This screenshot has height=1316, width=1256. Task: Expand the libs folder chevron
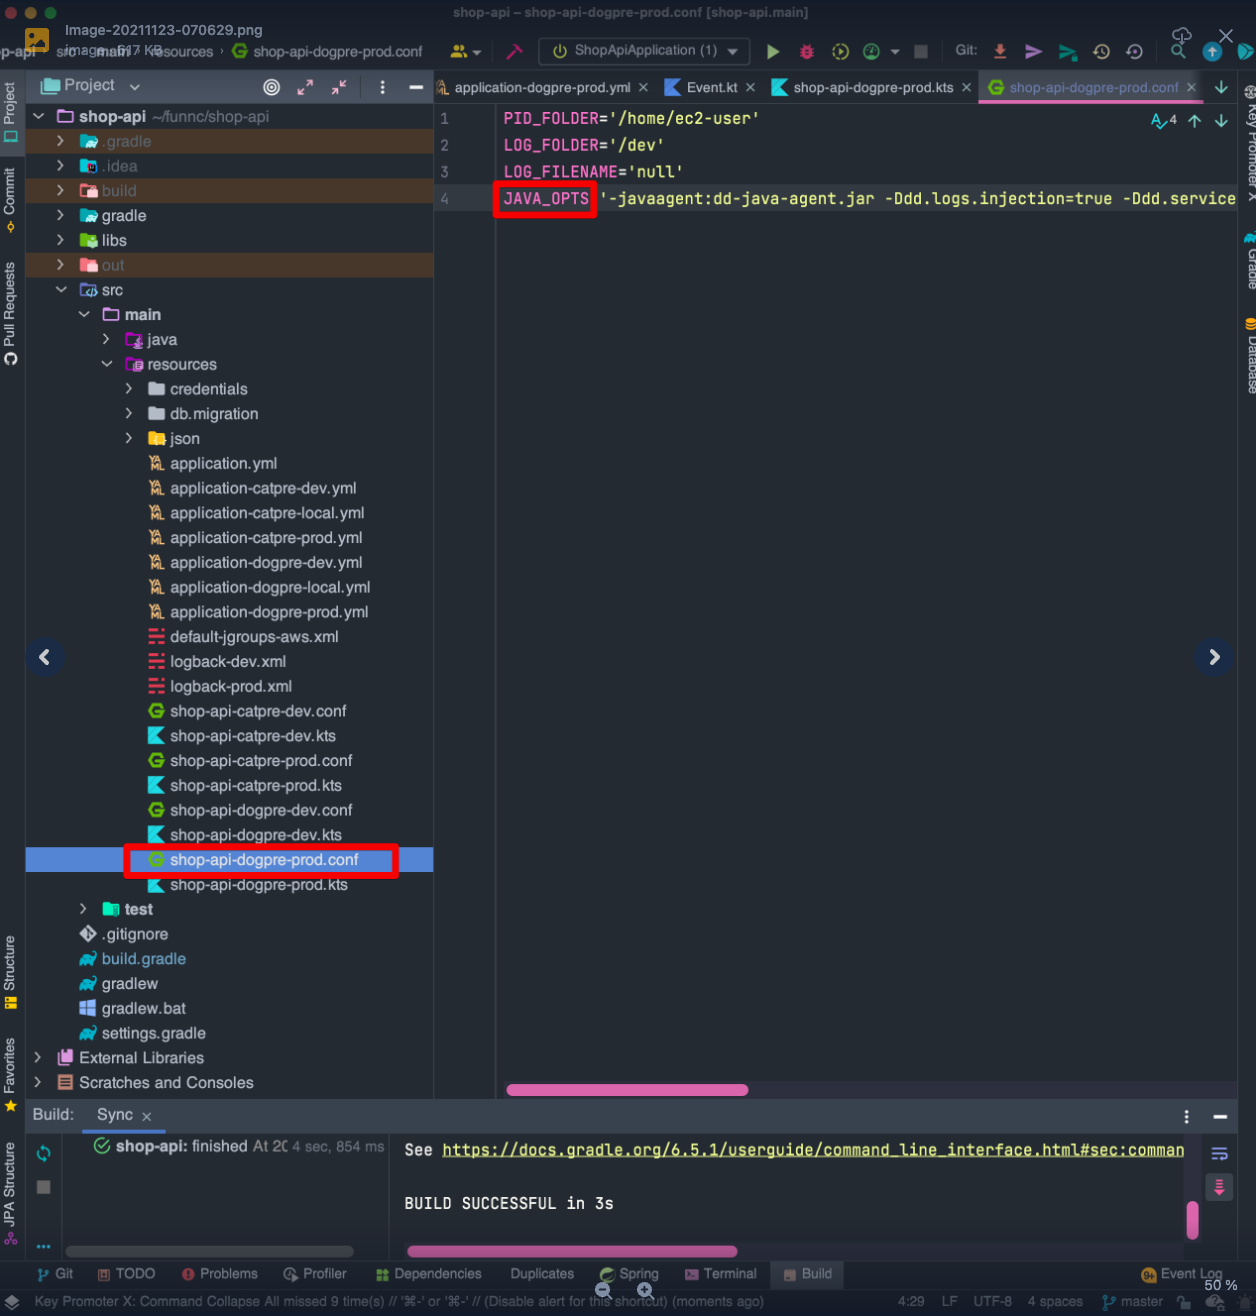pos(60,240)
